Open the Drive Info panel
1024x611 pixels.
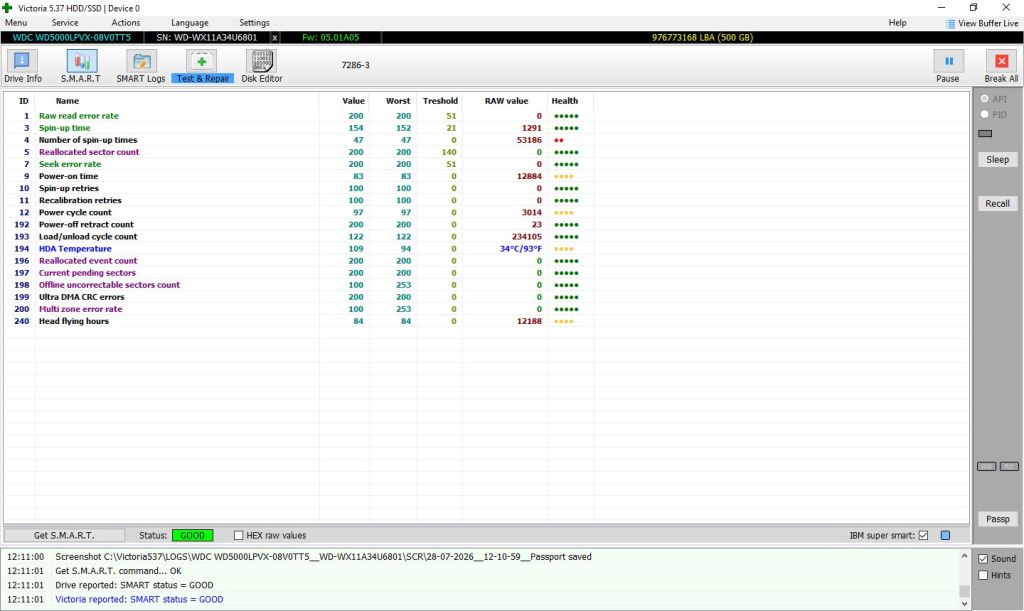[23, 67]
